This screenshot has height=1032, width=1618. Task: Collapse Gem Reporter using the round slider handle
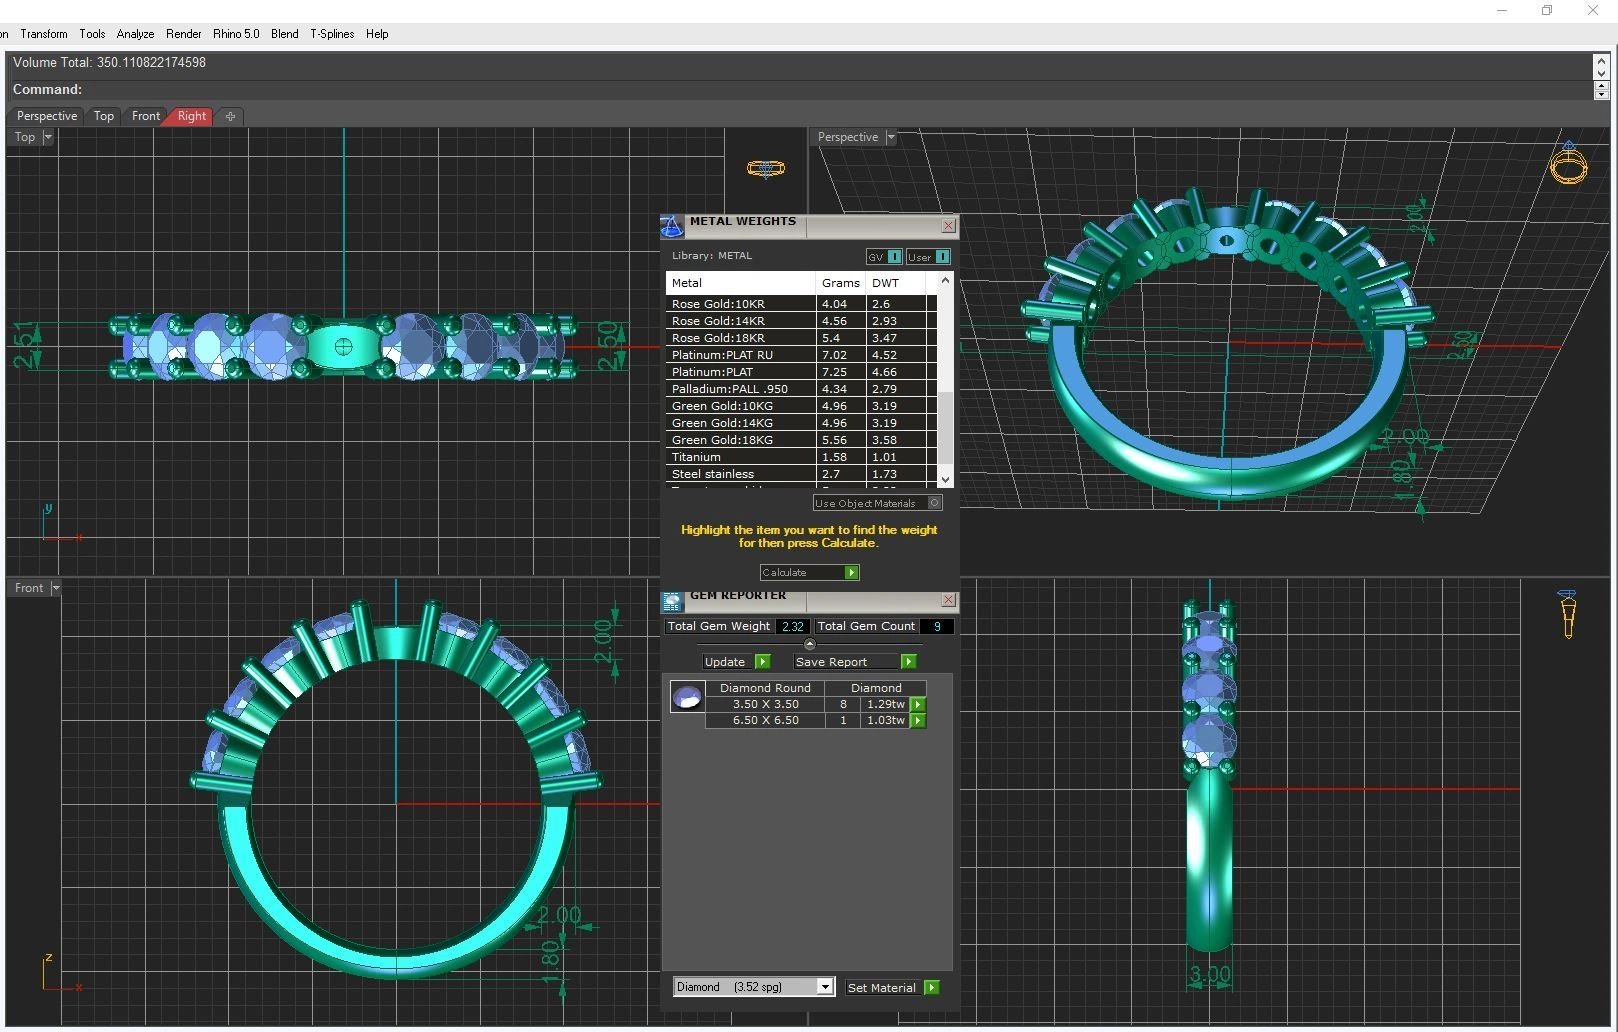click(x=809, y=644)
